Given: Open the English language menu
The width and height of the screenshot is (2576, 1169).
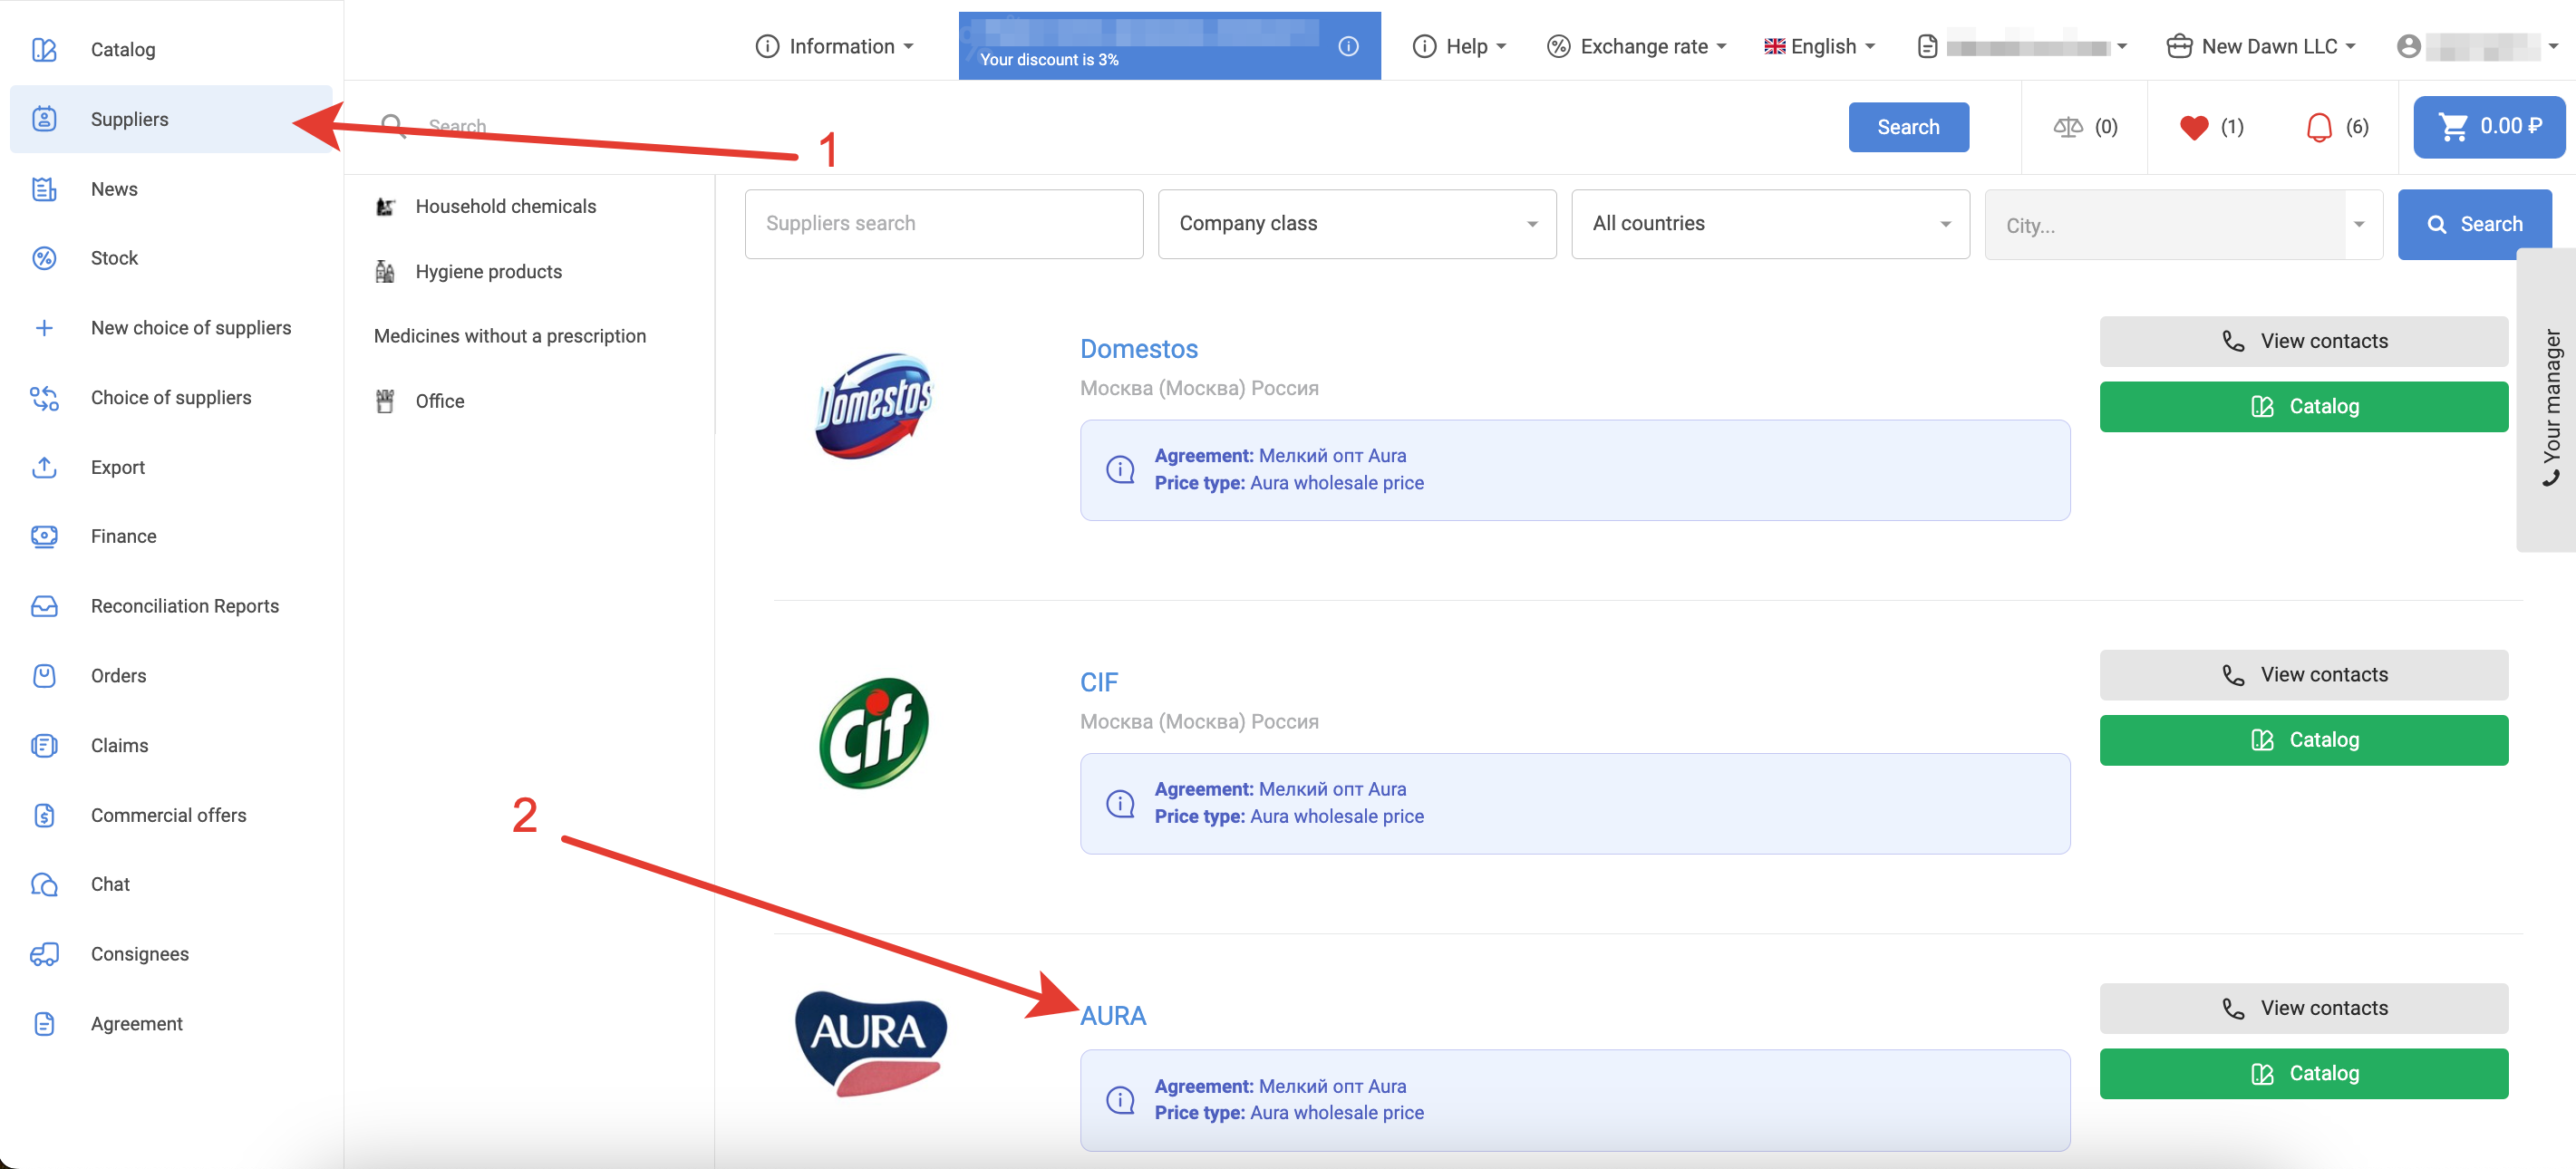Looking at the screenshot, I should coord(1819,46).
